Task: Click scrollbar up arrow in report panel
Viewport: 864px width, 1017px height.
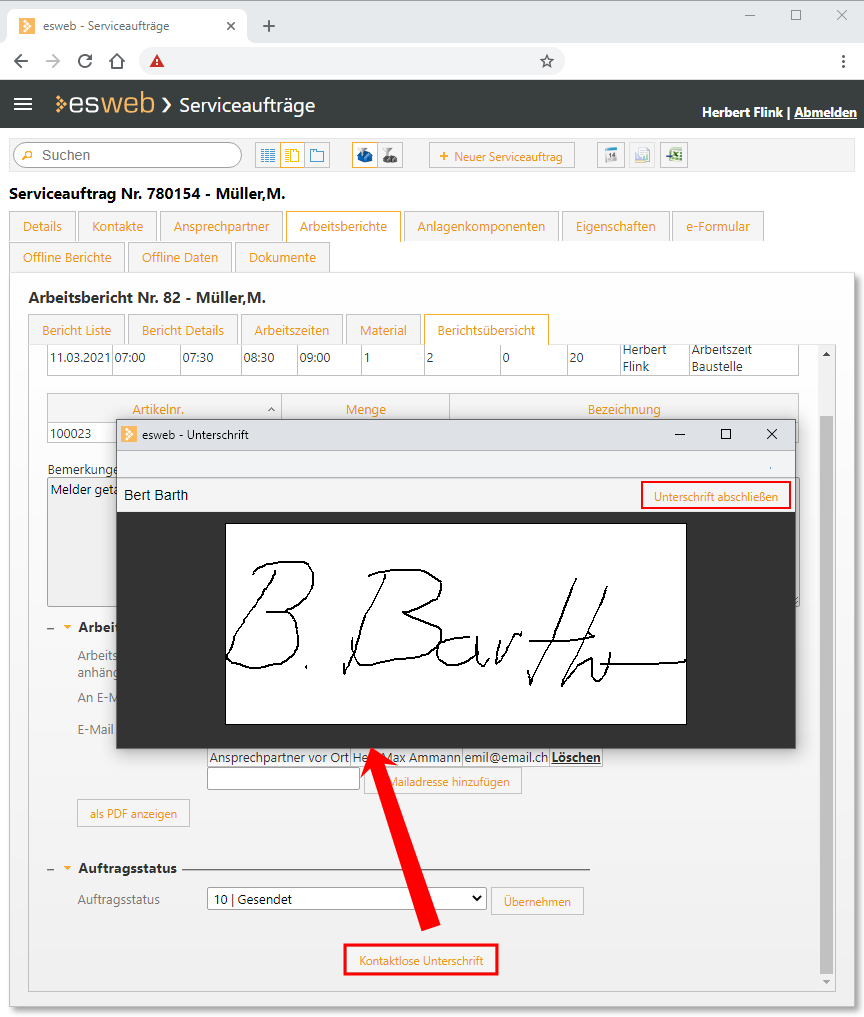Action: point(826,354)
